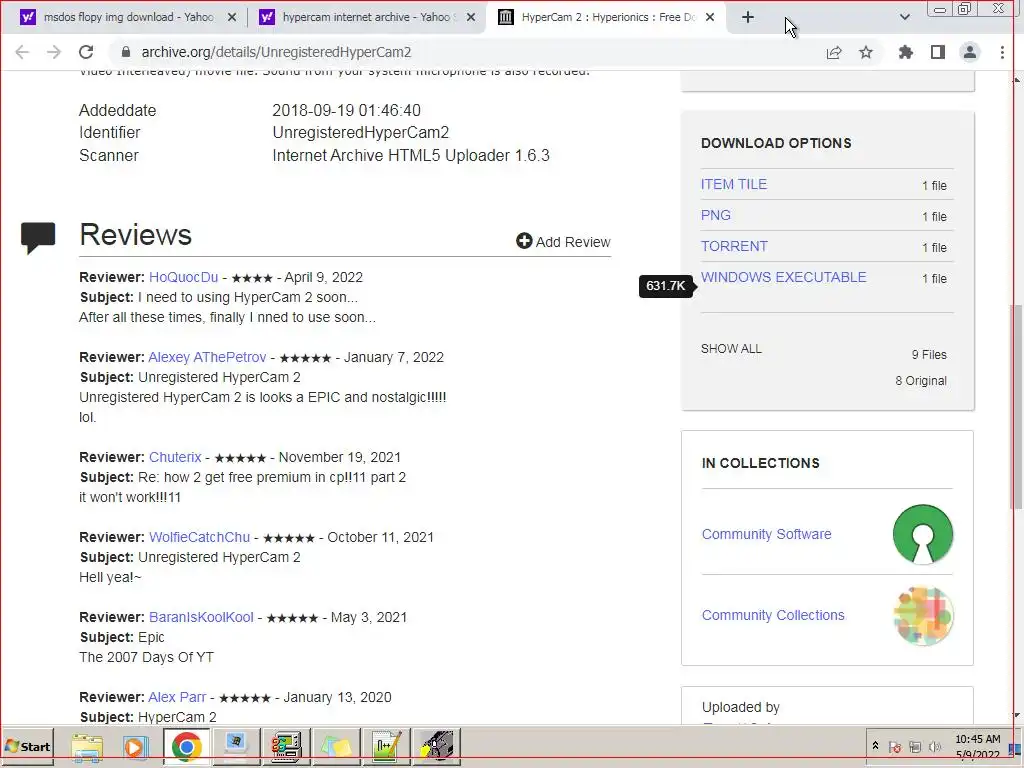Open a new browser tab

[x=748, y=18]
